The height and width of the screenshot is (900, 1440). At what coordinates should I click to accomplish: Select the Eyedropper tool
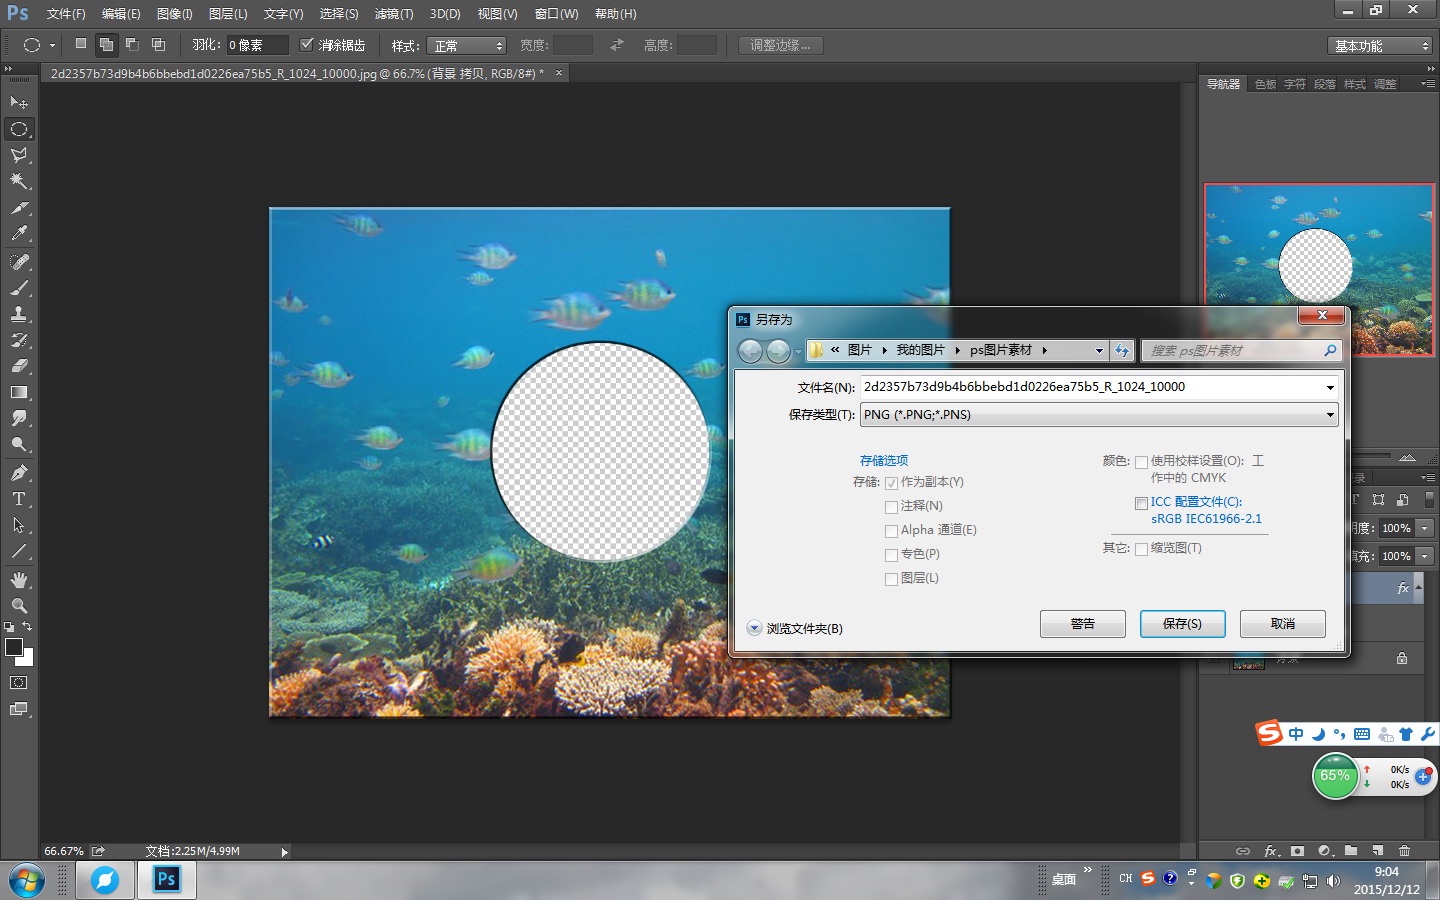coord(19,234)
